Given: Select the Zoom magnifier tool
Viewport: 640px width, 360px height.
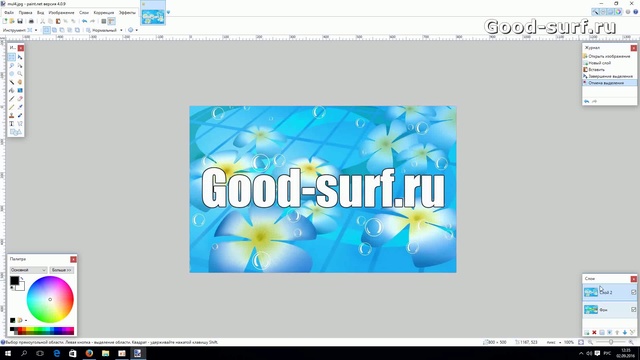Looking at the screenshot, I should (x=20, y=73).
